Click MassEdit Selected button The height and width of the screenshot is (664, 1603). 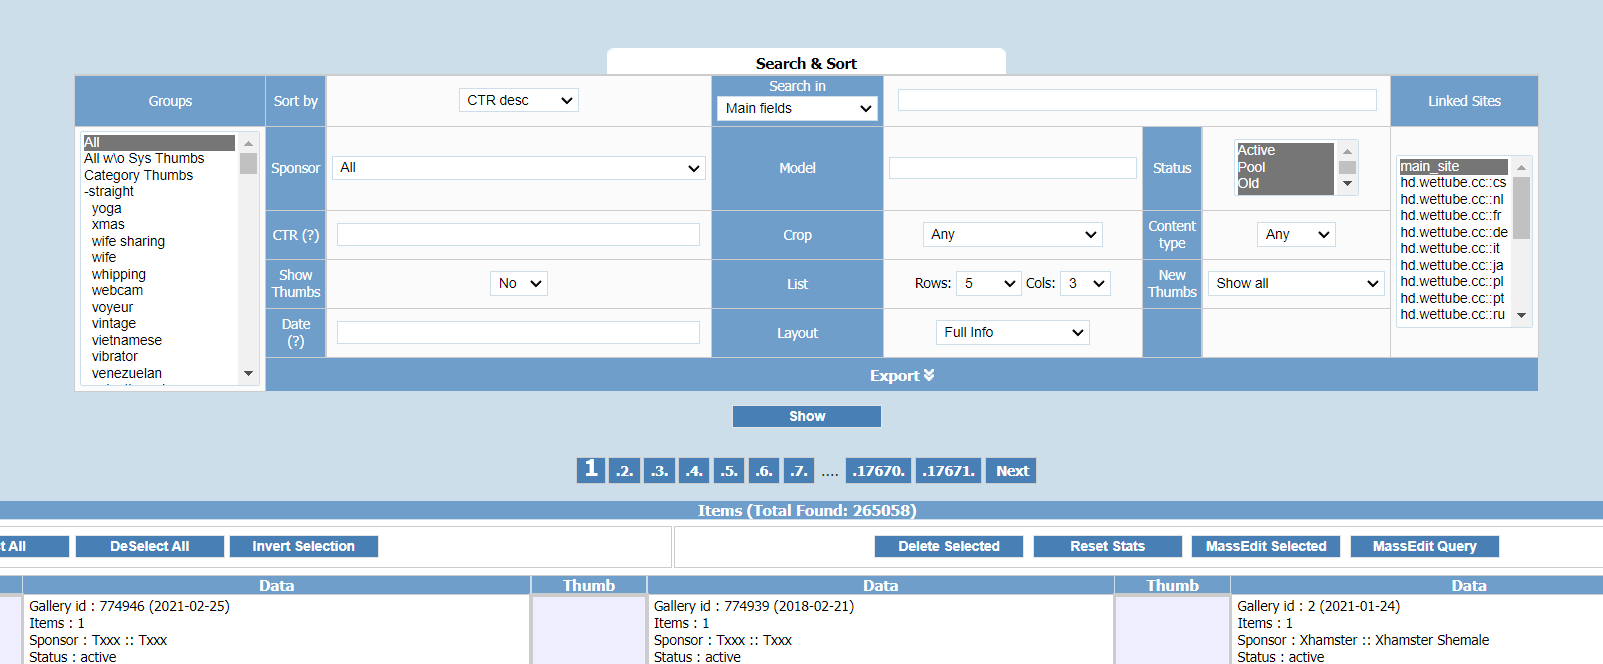(1266, 546)
